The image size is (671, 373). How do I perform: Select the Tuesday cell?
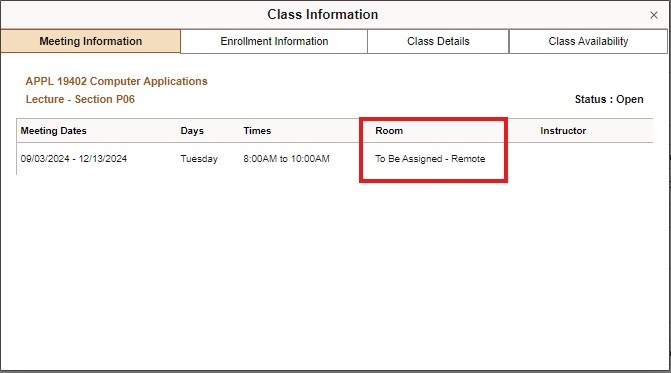click(199, 159)
